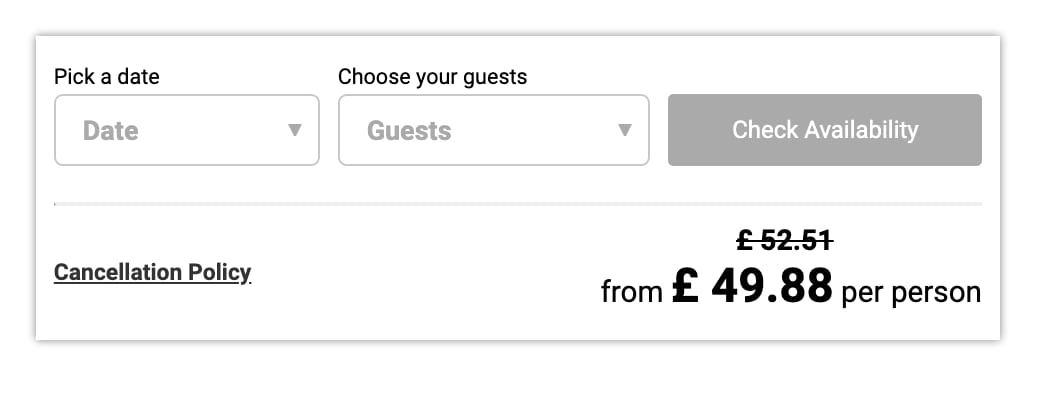1062x398 pixels.
Task: Click the pound sign of the current price
Action: pyautogui.click(x=685, y=286)
